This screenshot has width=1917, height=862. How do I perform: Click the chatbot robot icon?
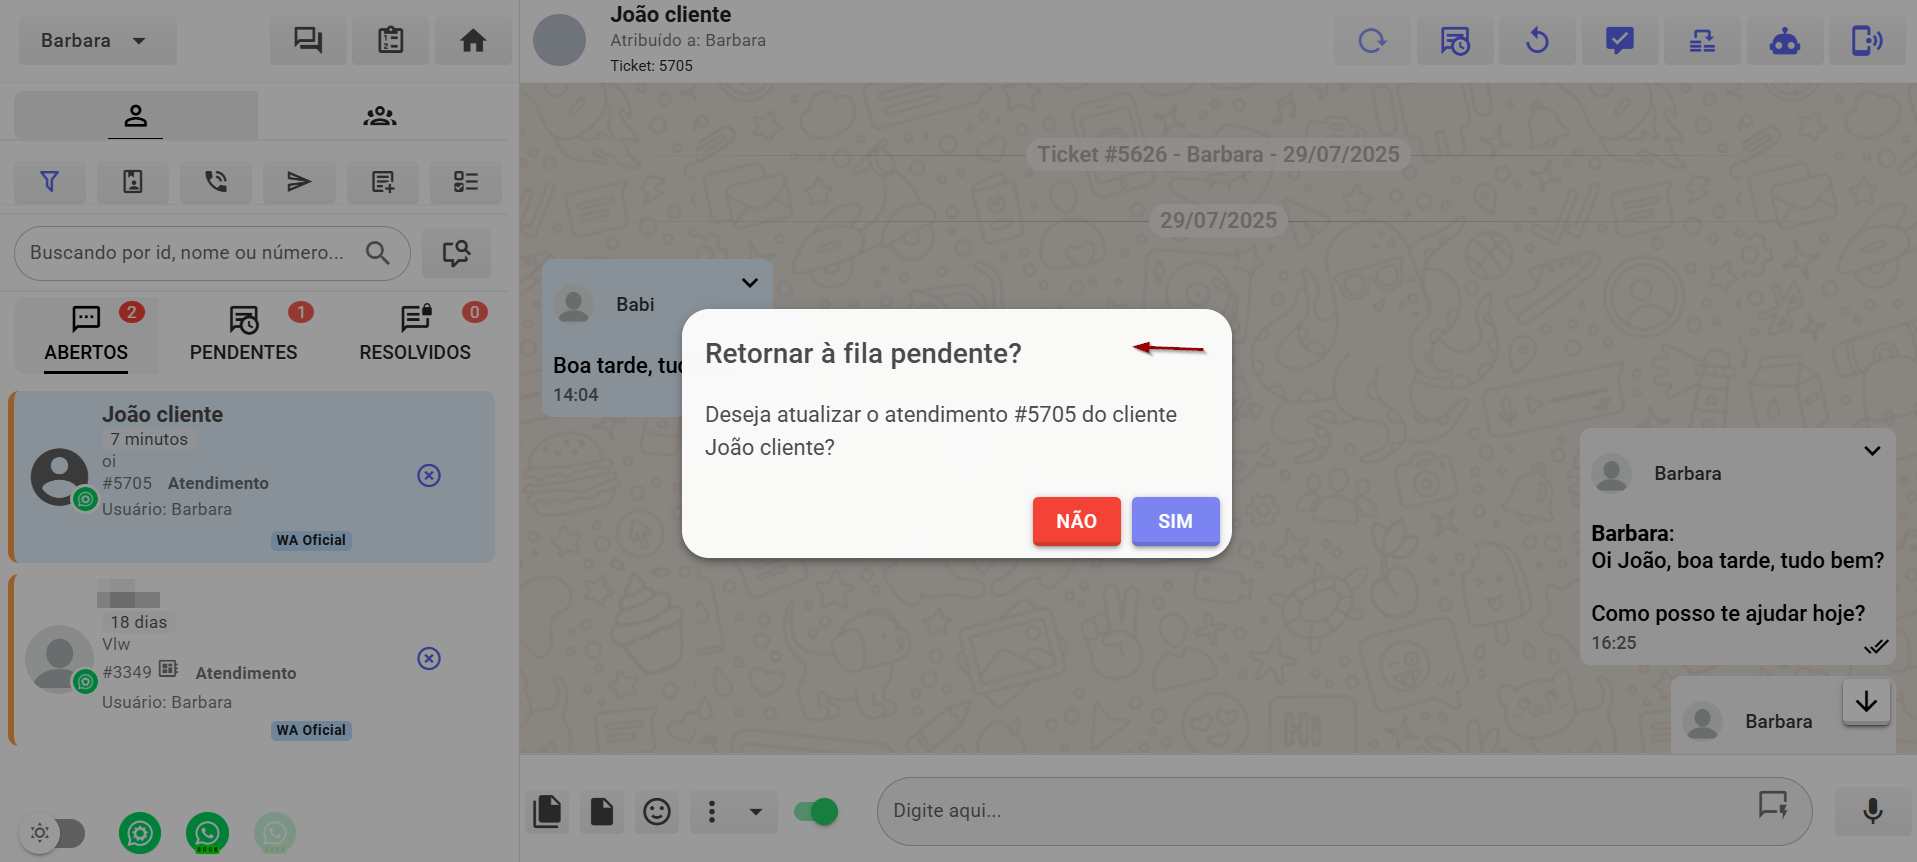(x=1784, y=41)
